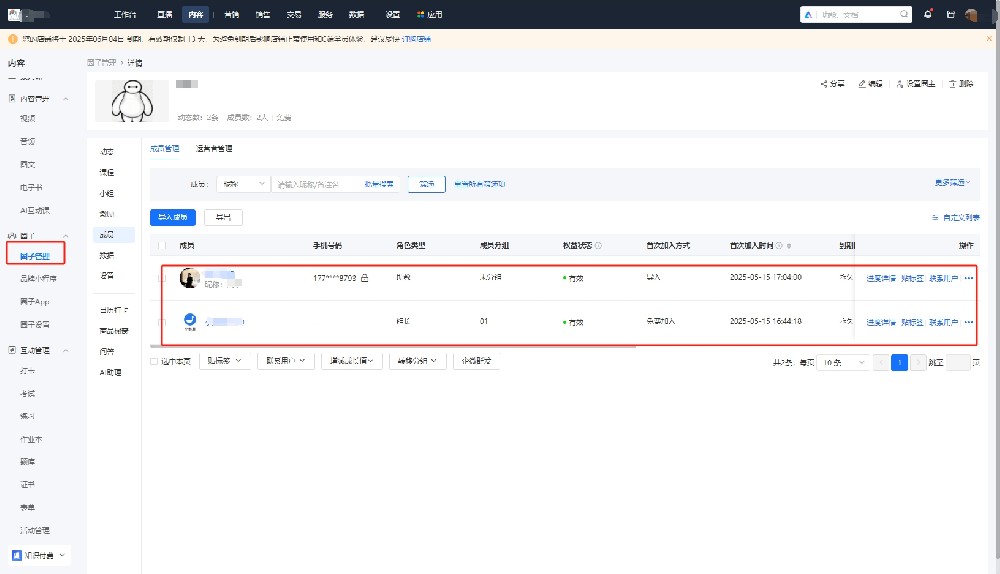
Task: Open 数据 in the top navigation bar
Action: point(357,14)
